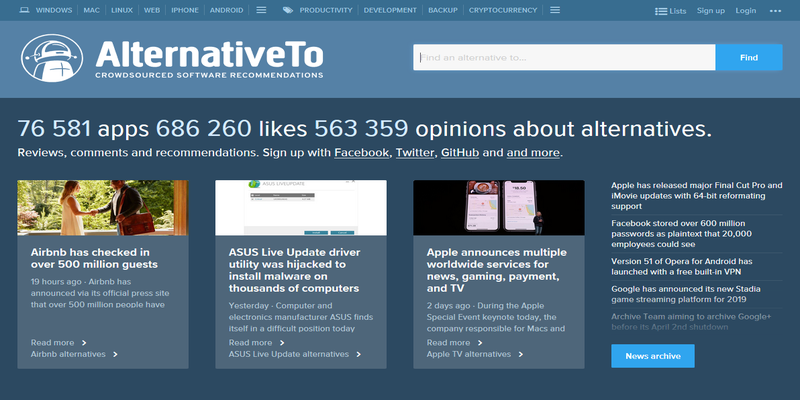Click arrow next to ASUS Read more
Viewport: 800px width, 400px height.
282,343
